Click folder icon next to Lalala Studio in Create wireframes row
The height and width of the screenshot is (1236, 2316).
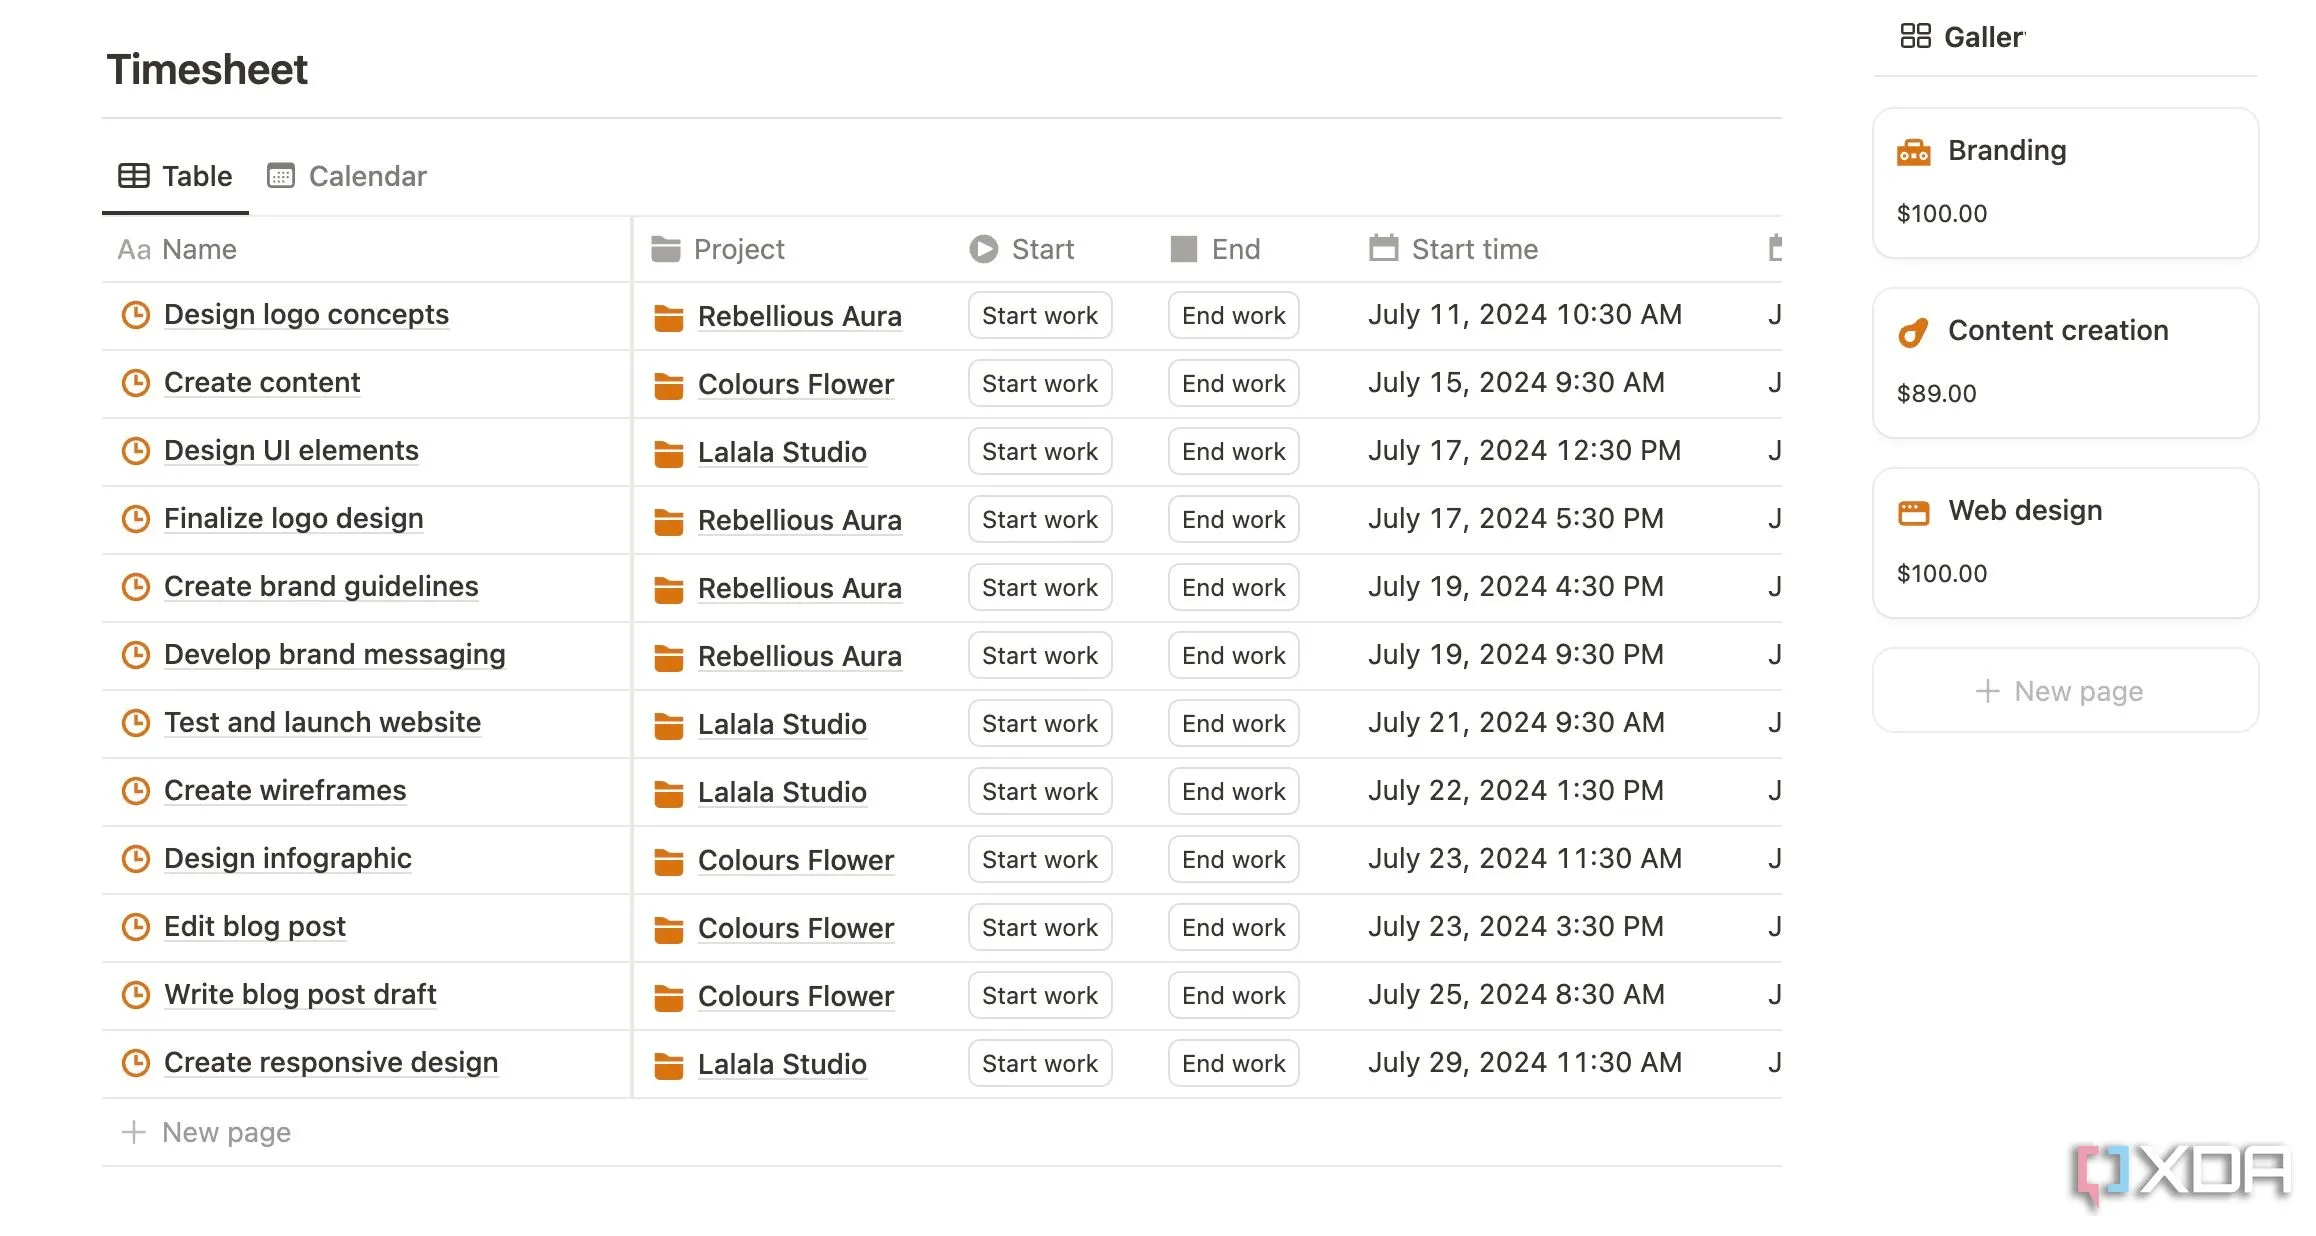[668, 793]
